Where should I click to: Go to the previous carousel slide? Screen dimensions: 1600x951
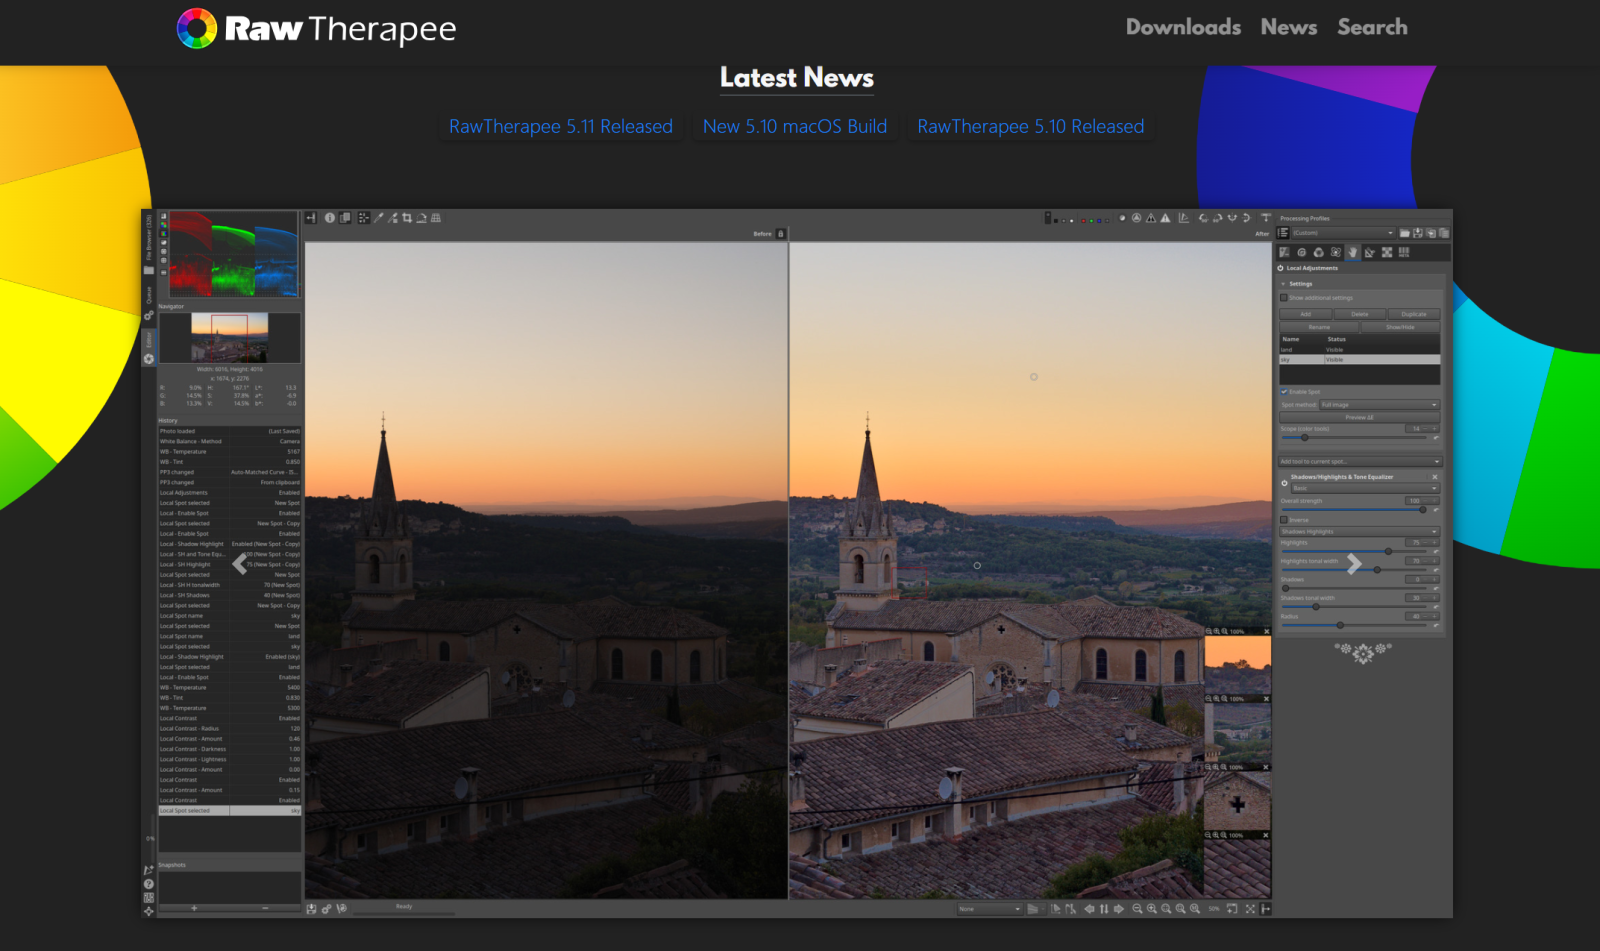pos(240,564)
